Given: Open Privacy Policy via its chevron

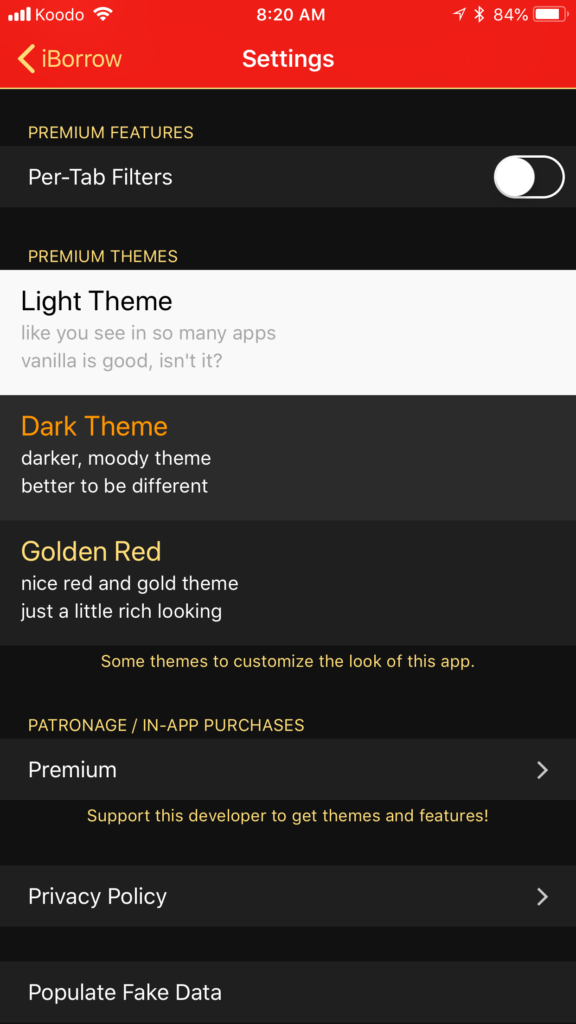Looking at the screenshot, I should click(542, 897).
